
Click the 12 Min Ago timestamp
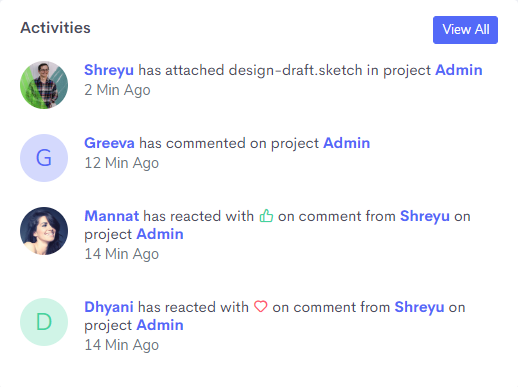click(x=122, y=163)
